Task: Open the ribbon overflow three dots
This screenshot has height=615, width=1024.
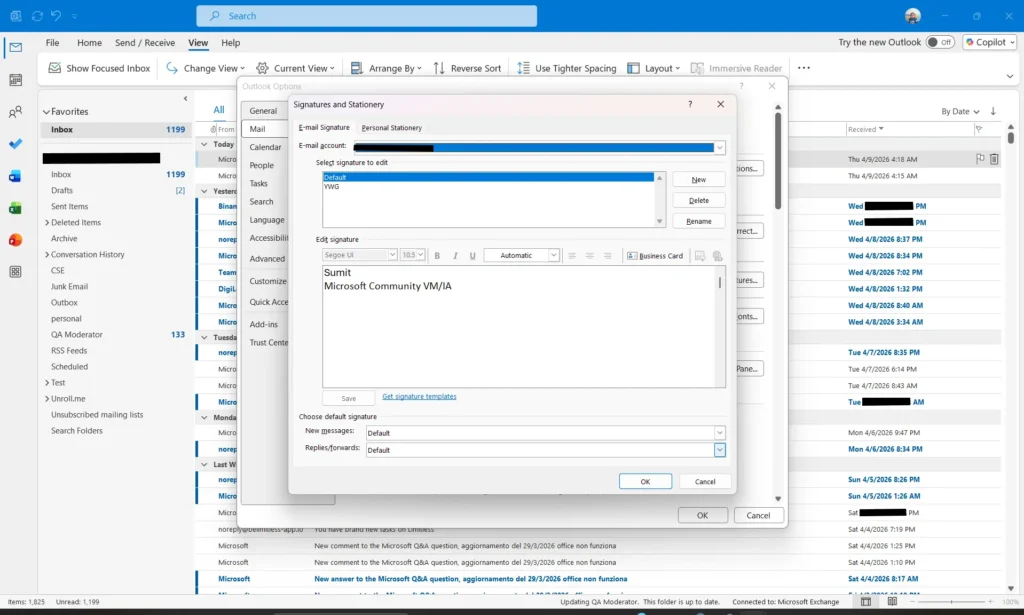Action: (x=804, y=68)
